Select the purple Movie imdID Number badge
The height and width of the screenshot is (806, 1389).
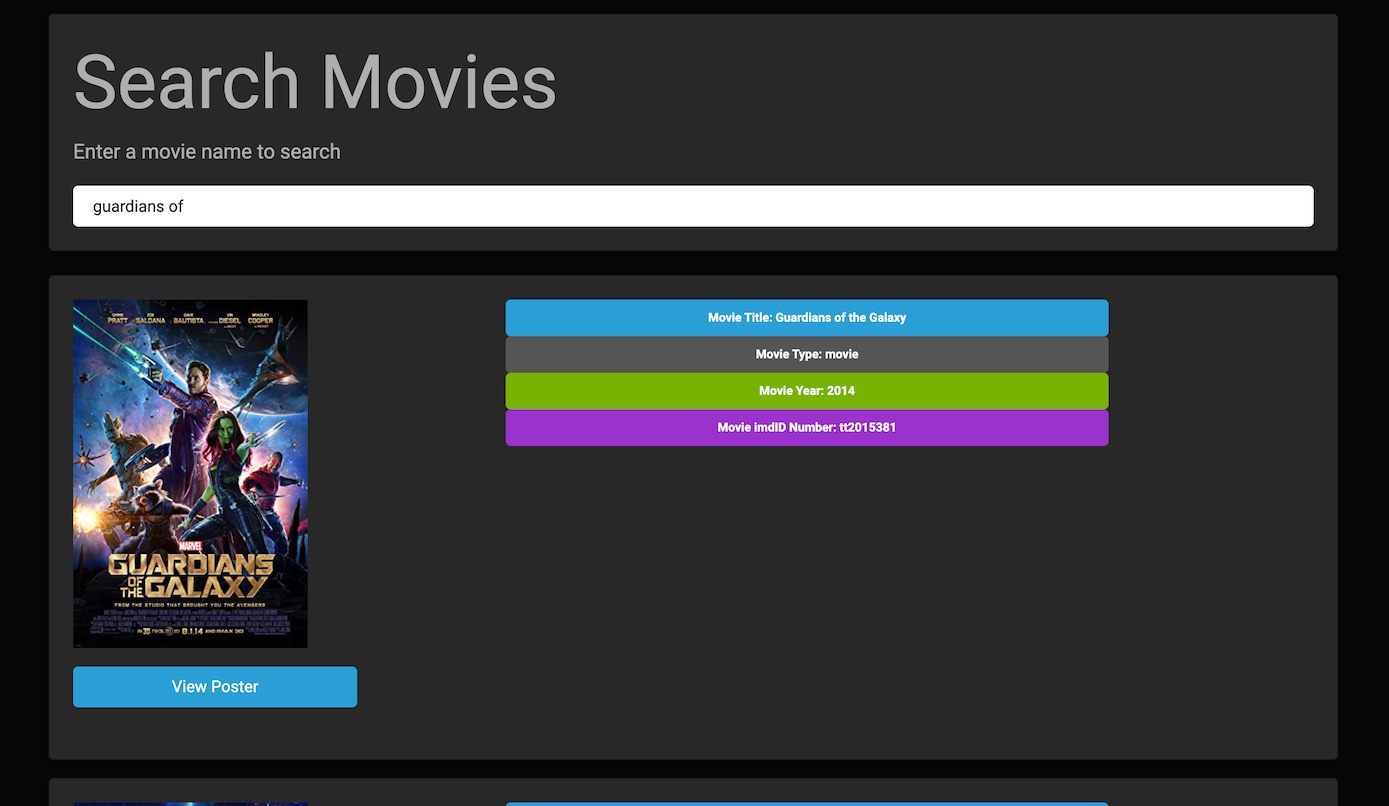(806, 427)
